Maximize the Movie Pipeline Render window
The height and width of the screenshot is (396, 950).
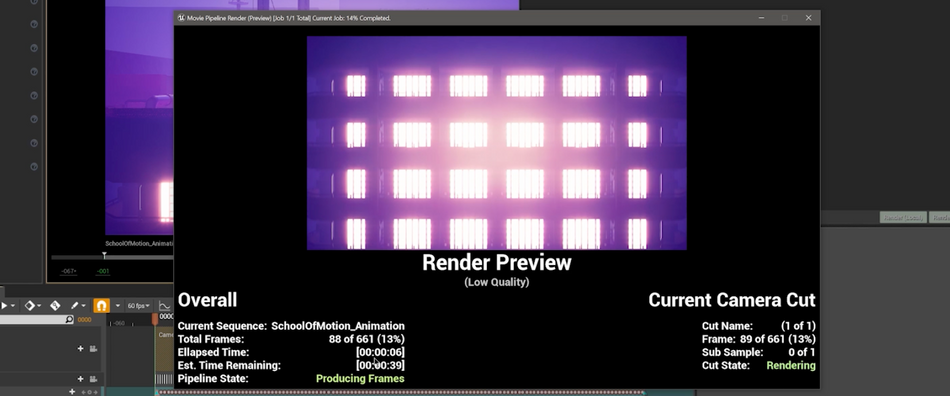coord(785,18)
